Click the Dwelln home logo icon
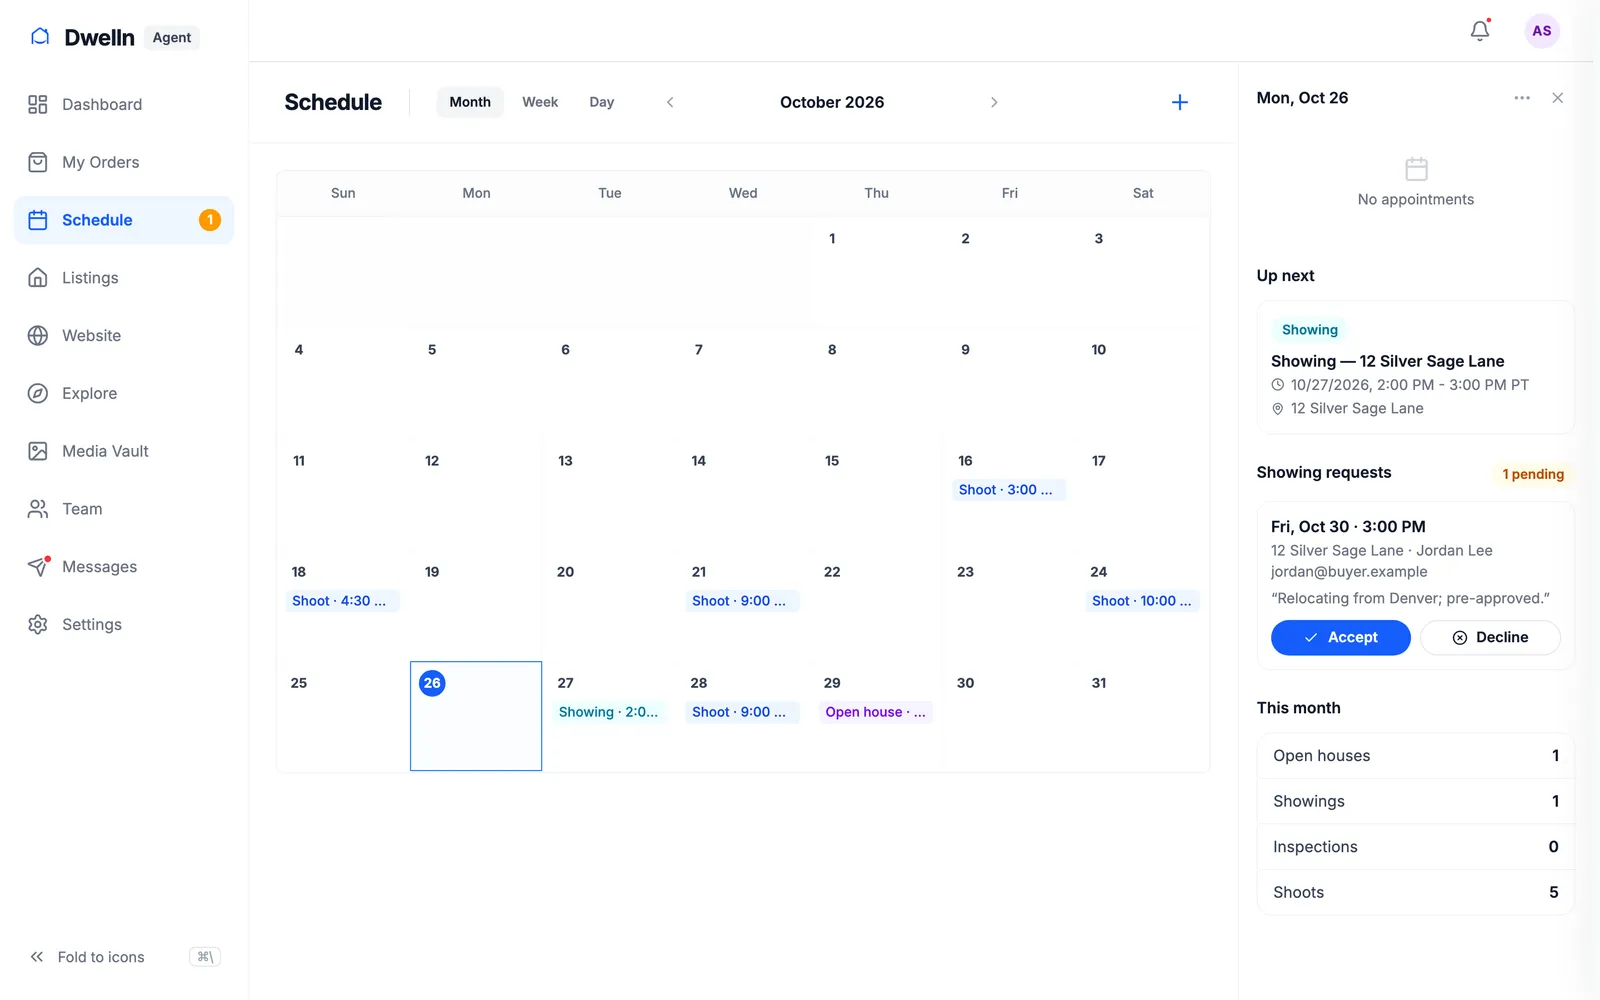This screenshot has width=1600, height=1000. pyautogui.click(x=40, y=37)
